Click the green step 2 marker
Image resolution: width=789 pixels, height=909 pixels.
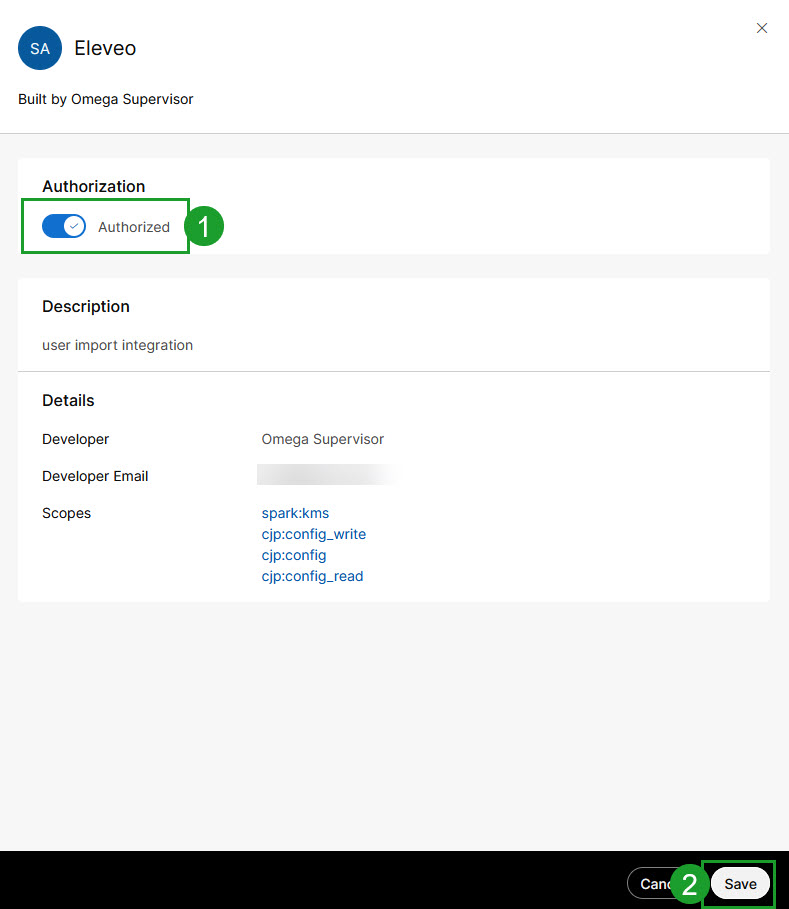(689, 884)
